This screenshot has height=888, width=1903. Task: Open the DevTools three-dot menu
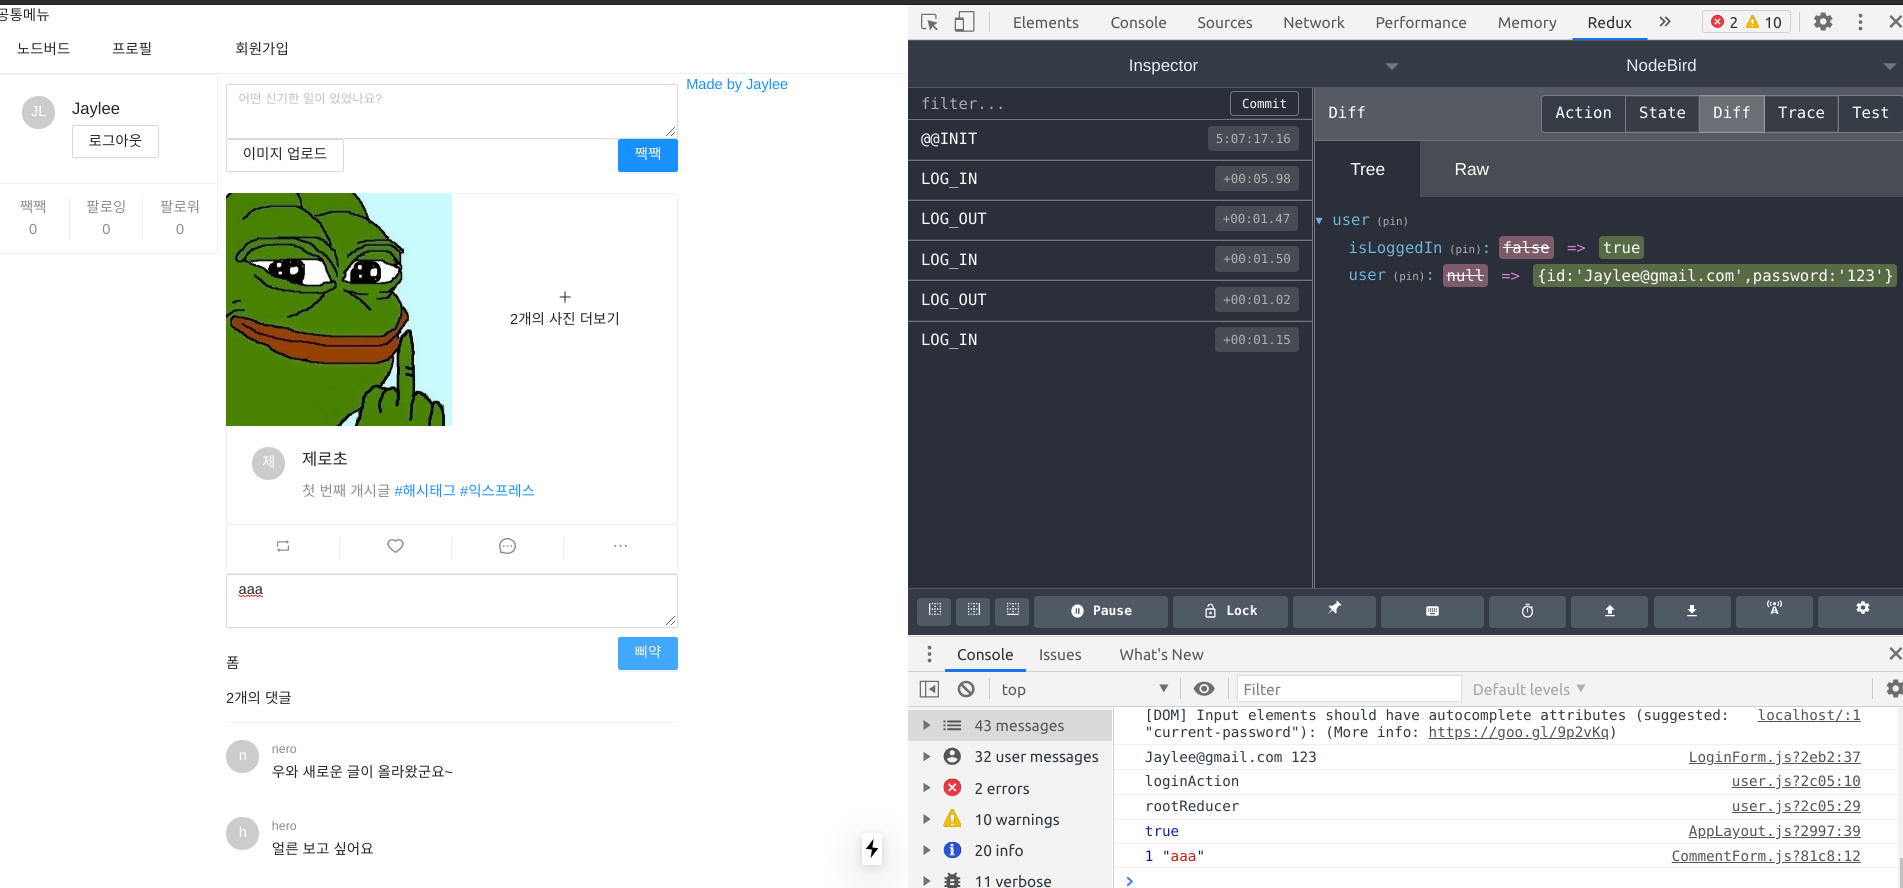(x=1860, y=22)
